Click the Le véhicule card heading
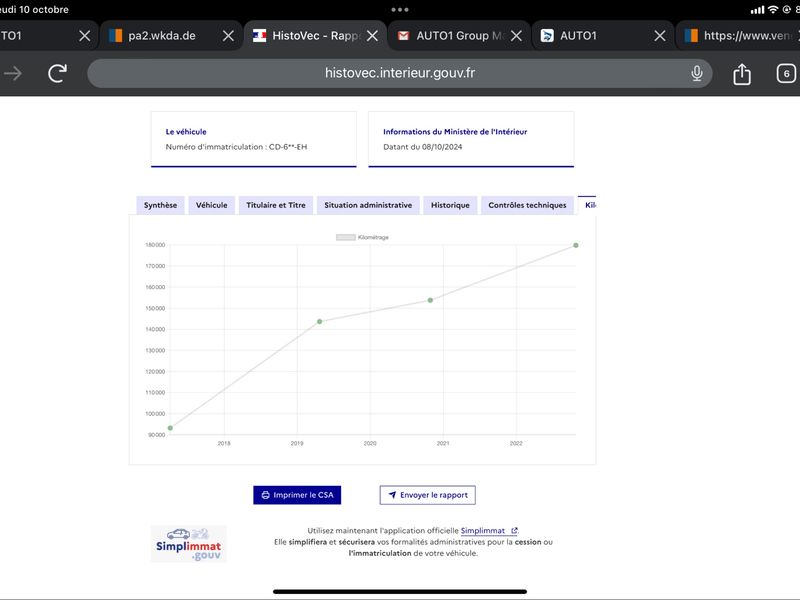The height and width of the screenshot is (600, 800). [186, 132]
